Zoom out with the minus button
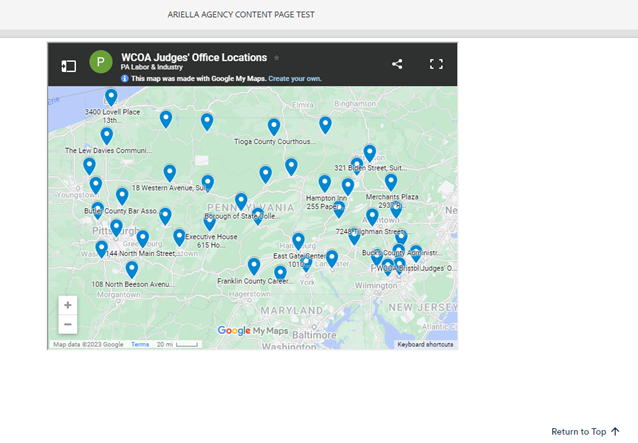Image resolution: width=638 pixels, height=443 pixels. (x=68, y=324)
